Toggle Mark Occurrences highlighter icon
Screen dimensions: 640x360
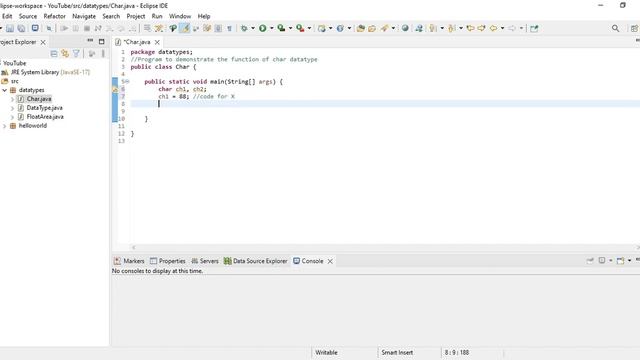[x=185, y=28]
